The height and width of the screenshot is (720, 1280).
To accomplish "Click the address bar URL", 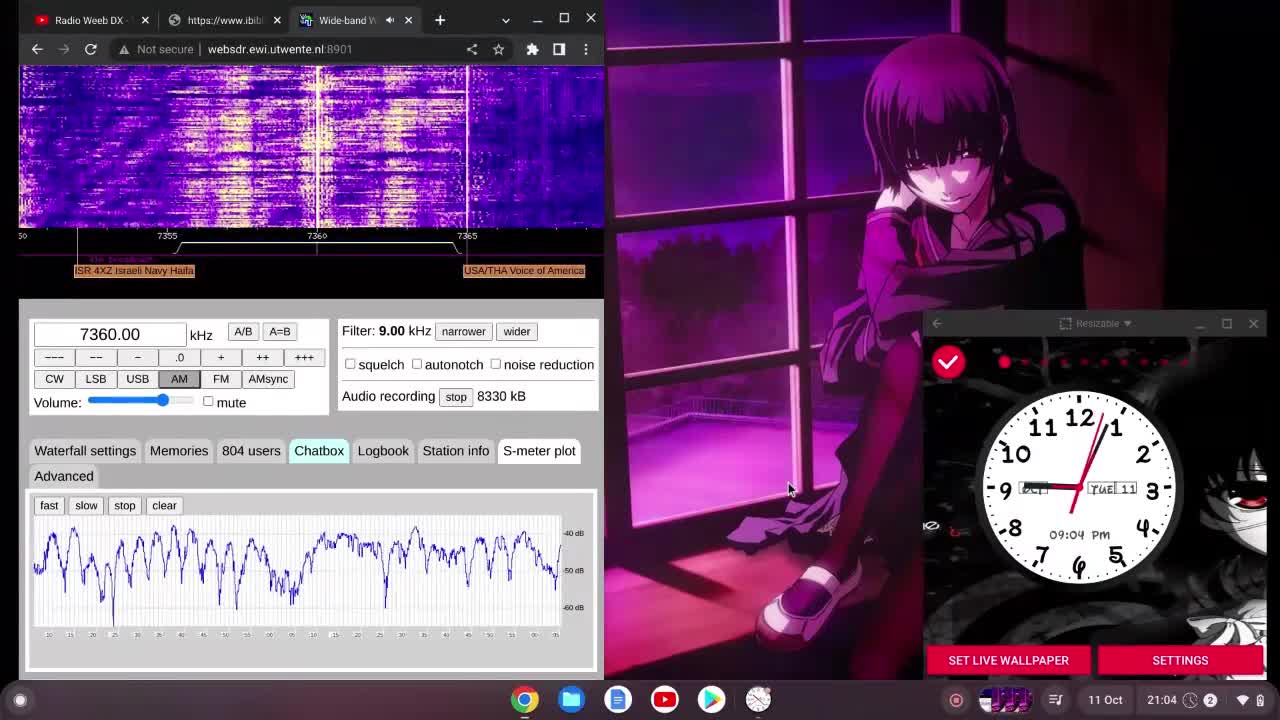I will [x=280, y=49].
